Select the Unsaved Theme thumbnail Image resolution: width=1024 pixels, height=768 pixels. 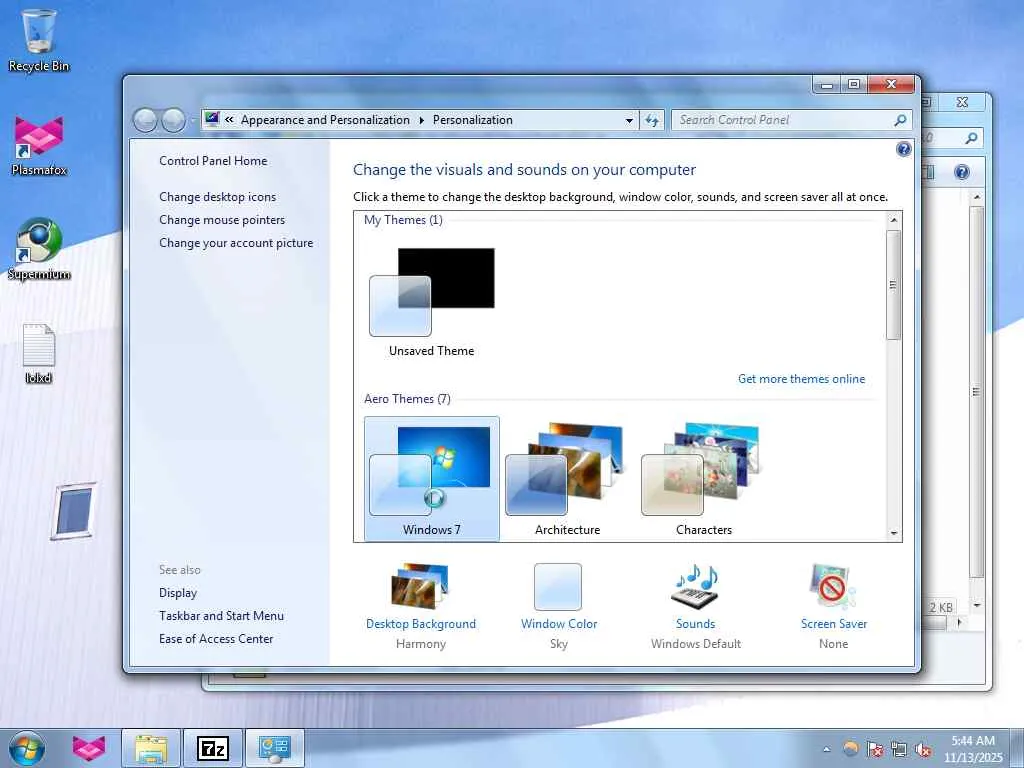tap(432, 301)
